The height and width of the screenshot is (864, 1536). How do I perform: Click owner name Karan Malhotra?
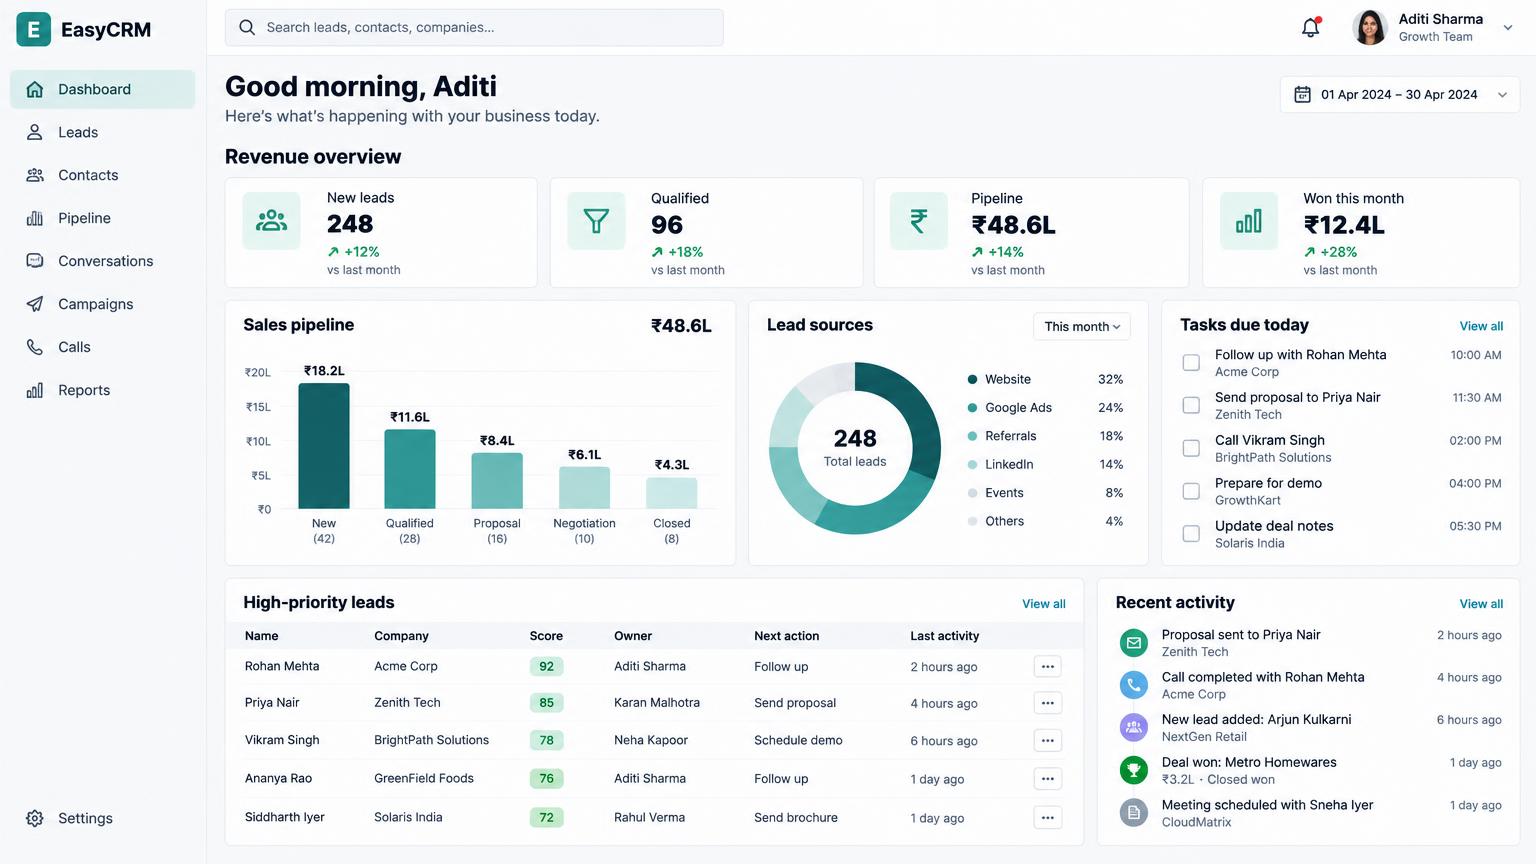(x=657, y=703)
